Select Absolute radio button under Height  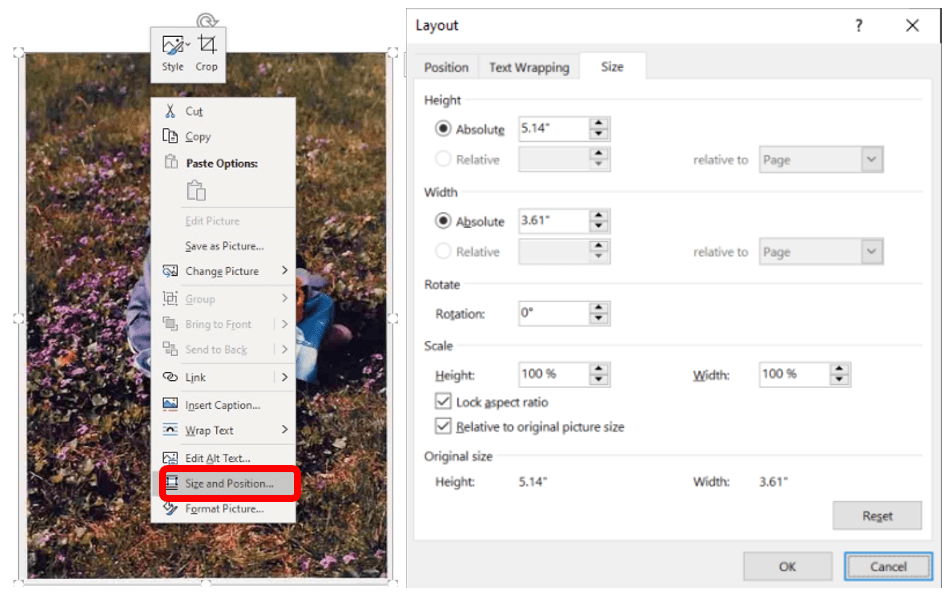(x=443, y=129)
